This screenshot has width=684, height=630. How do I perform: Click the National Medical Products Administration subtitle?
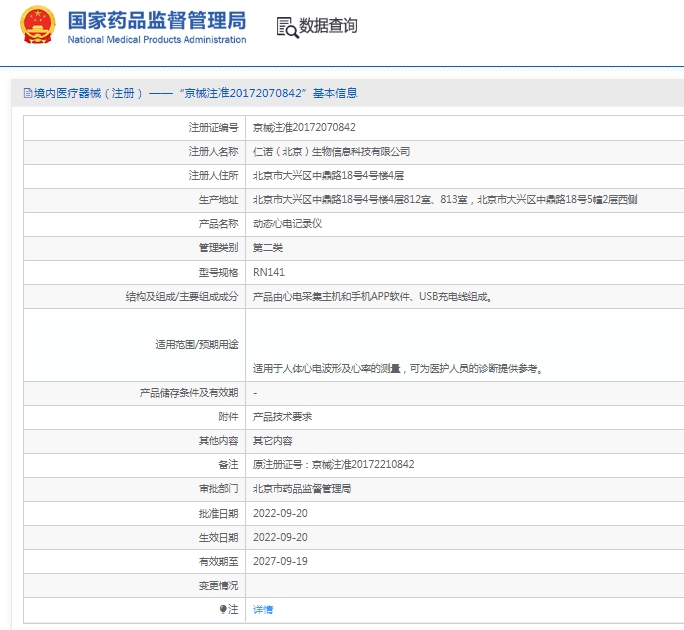(x=157, y=40)
